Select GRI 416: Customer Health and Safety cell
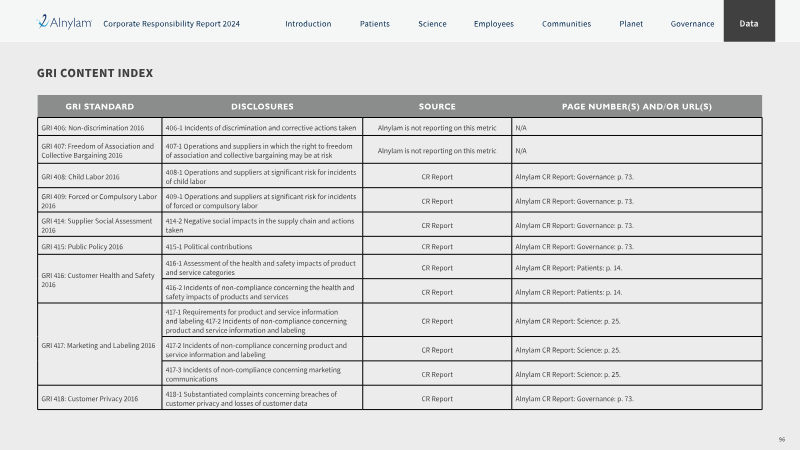 [99, 279]
